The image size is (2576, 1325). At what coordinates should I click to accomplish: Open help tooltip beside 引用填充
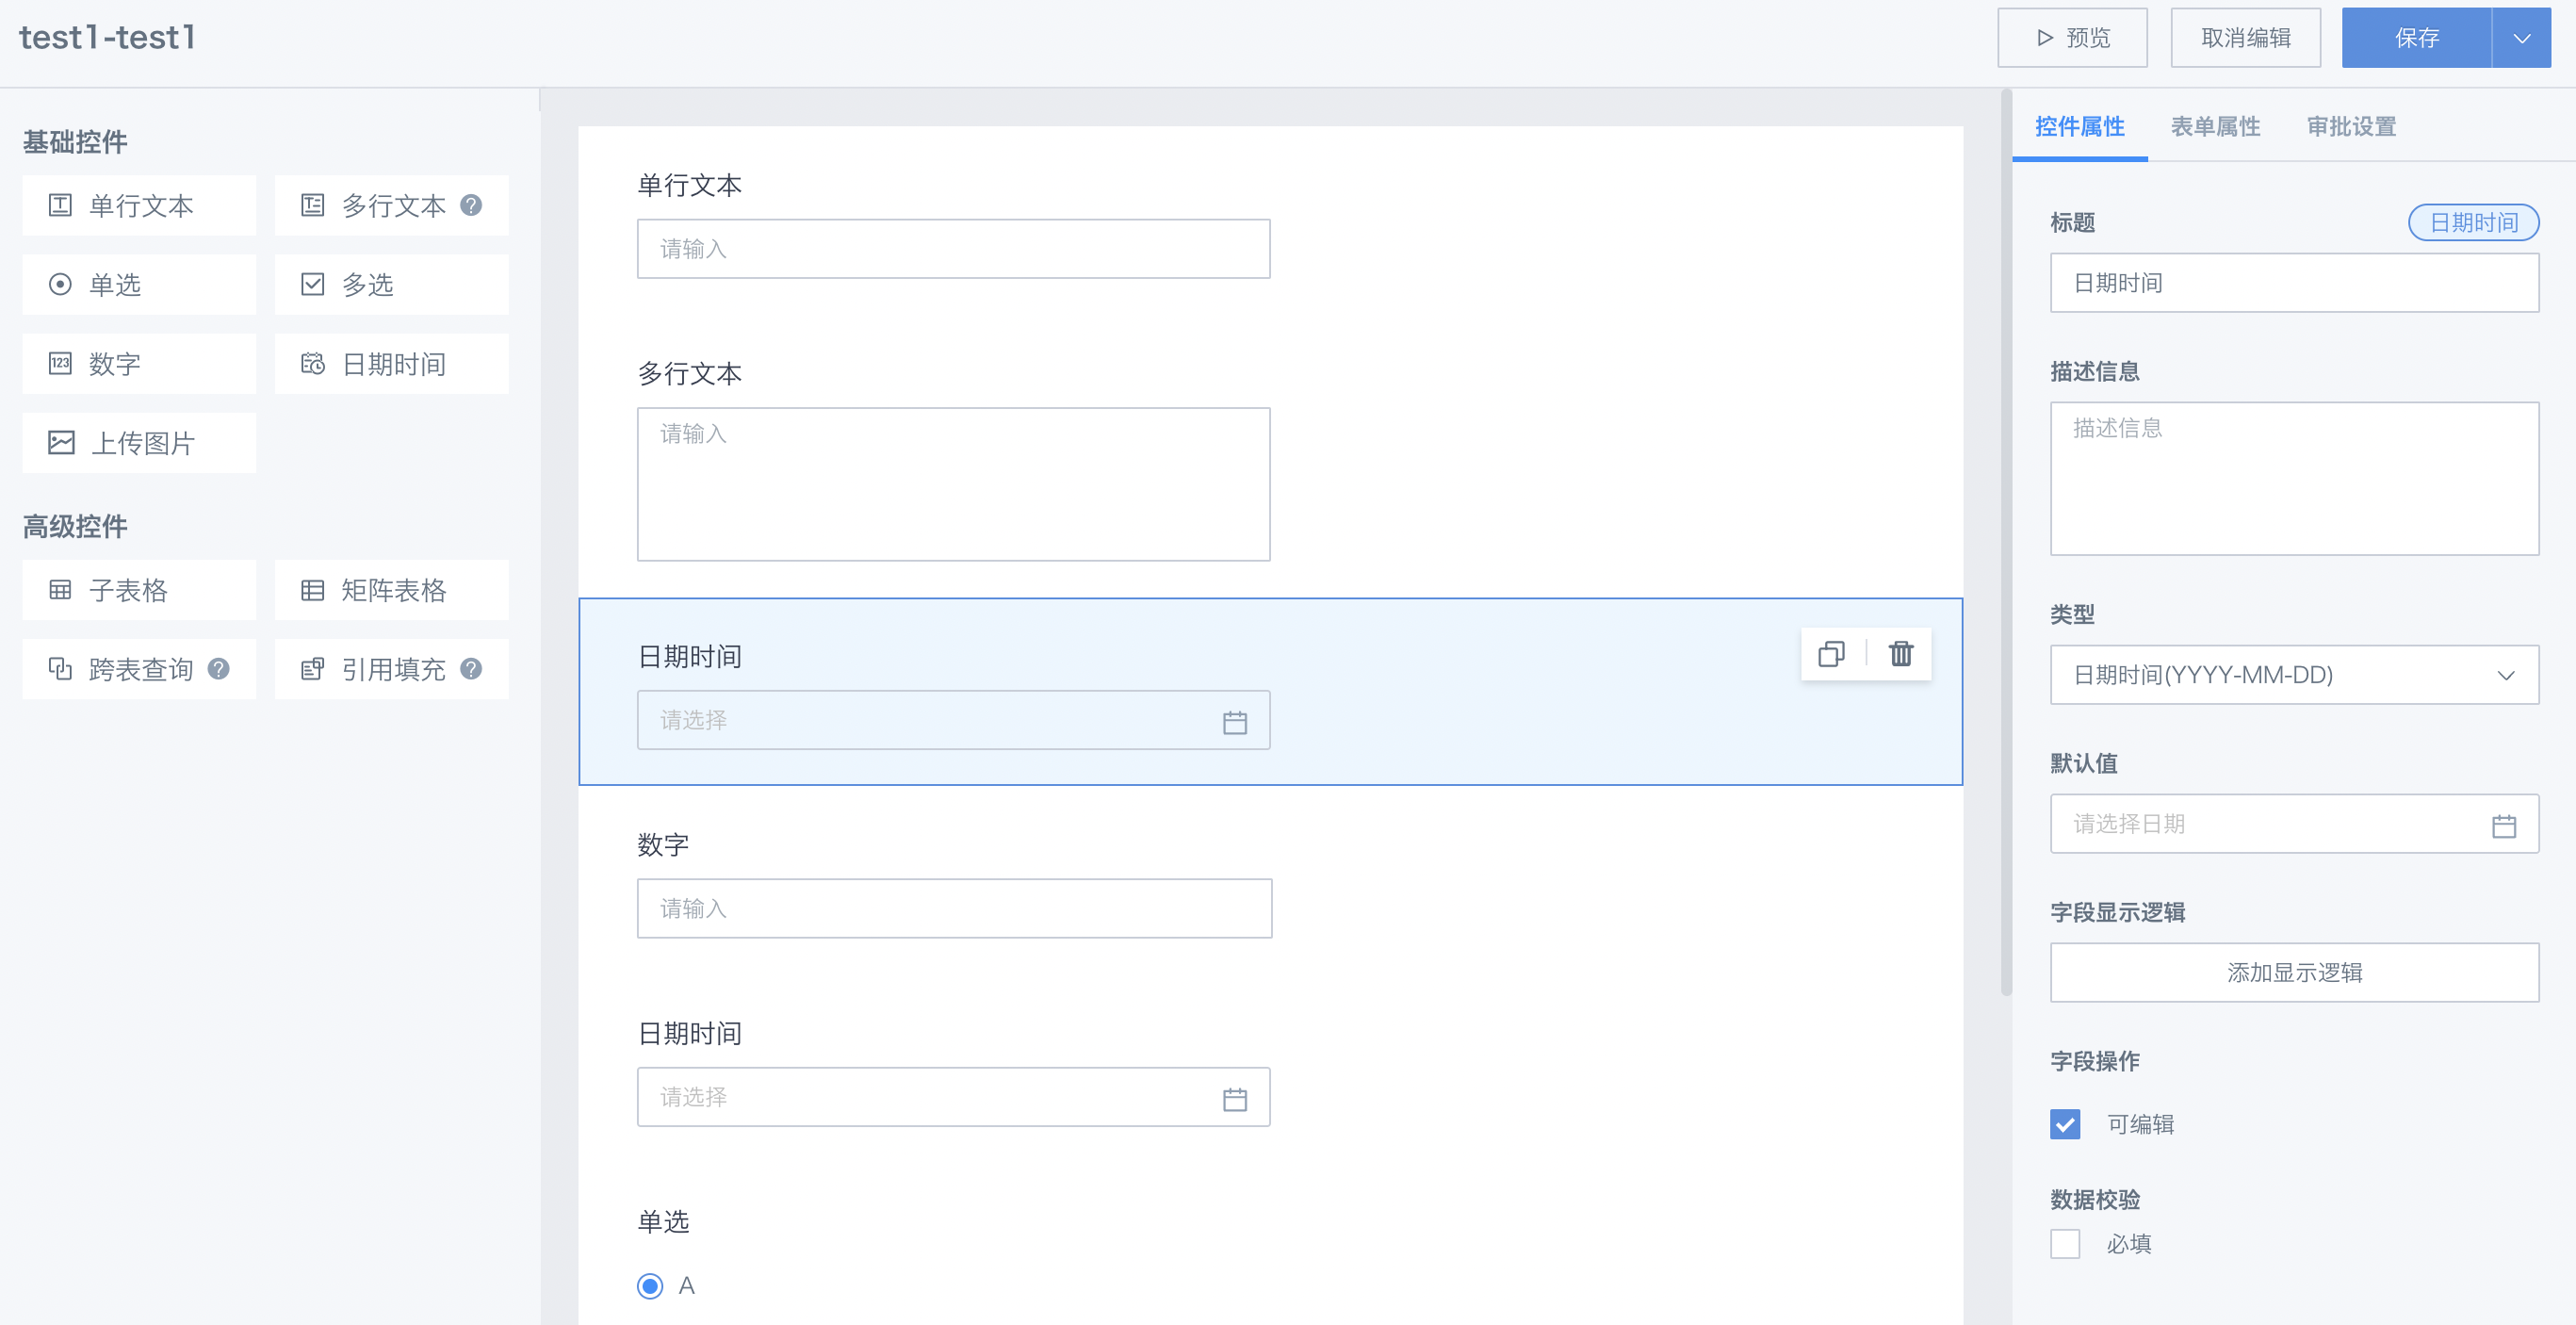[471, 669]
